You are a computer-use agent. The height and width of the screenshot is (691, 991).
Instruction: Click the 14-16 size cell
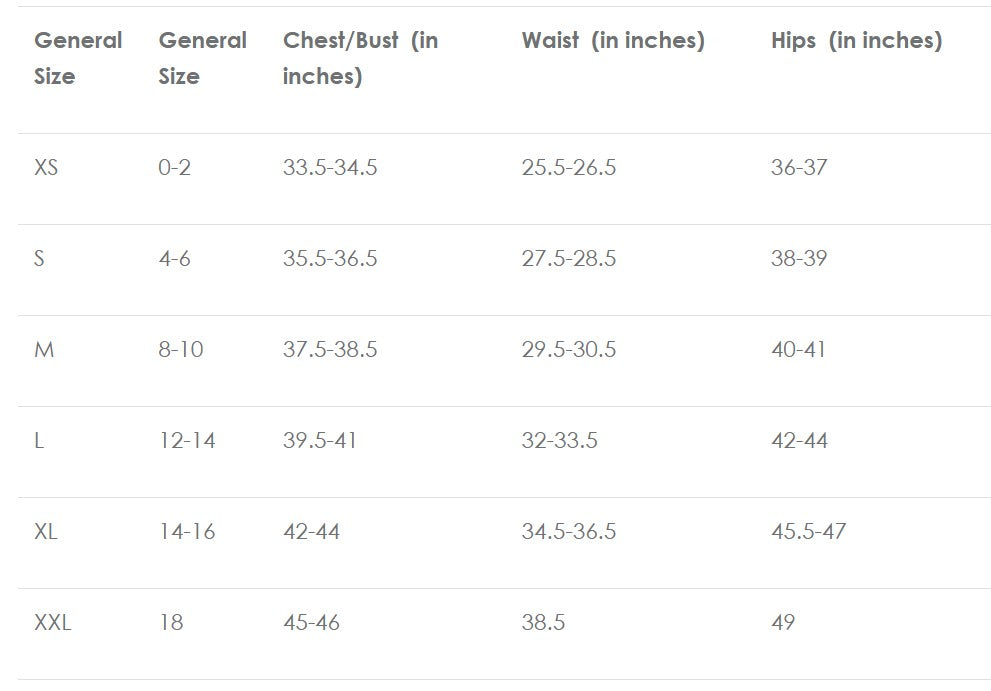tap(186, 532)
